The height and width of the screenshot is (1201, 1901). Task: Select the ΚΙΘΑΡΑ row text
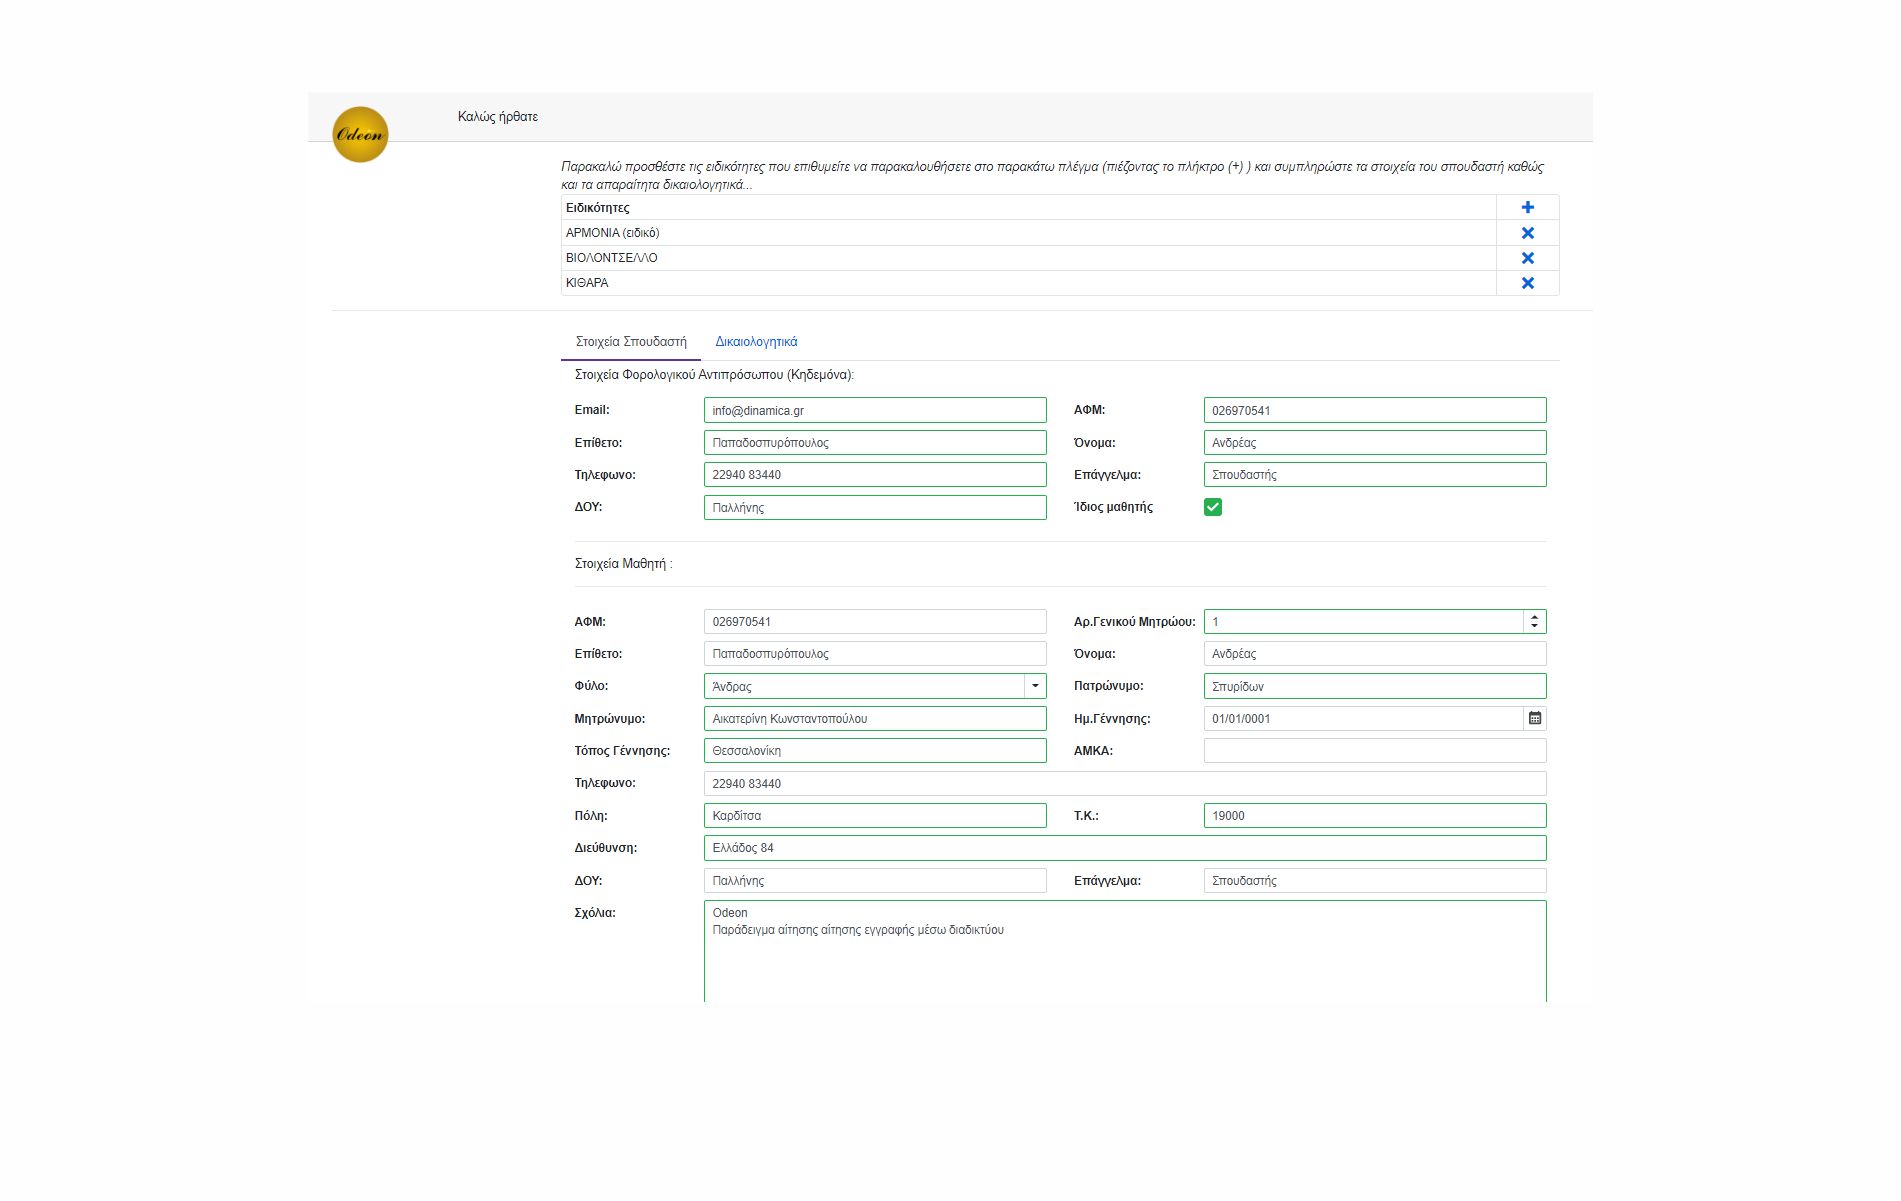point(587,283)
